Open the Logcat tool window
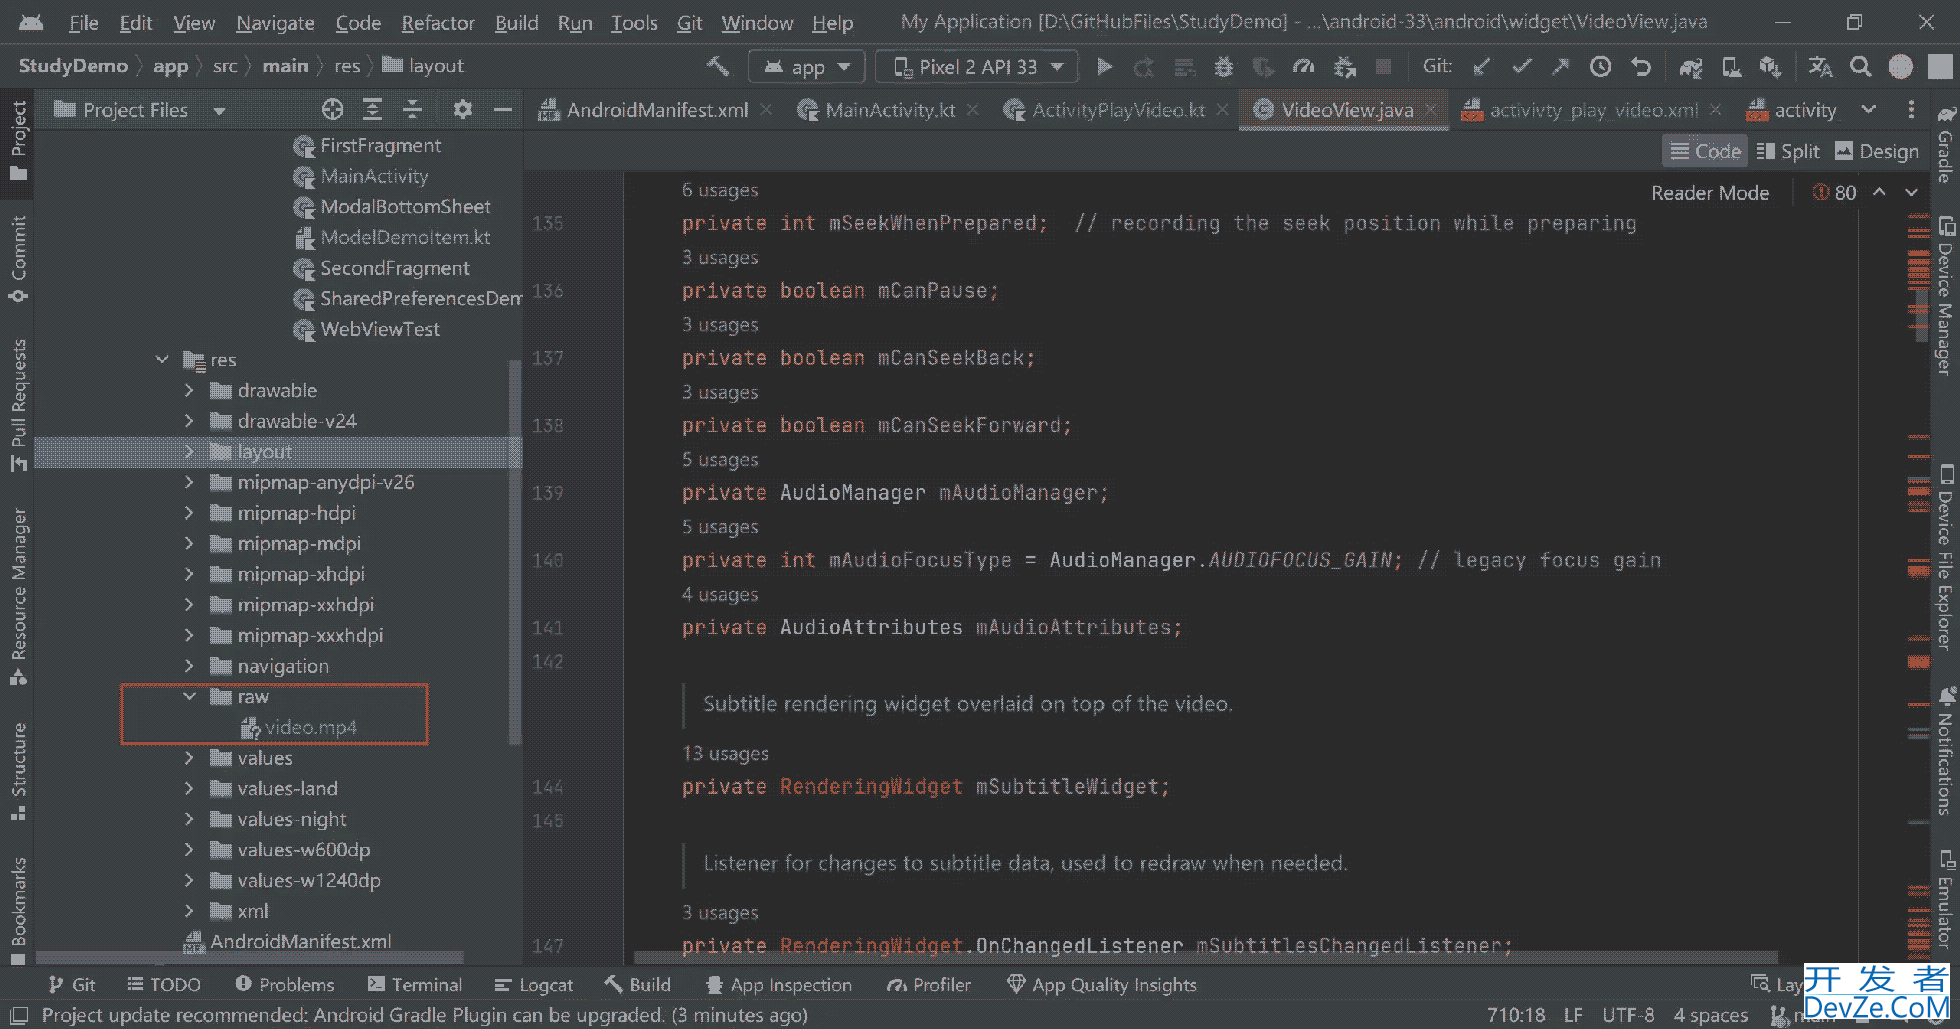This screenshot has width=1960, height=1029. [x=534, y=985]
